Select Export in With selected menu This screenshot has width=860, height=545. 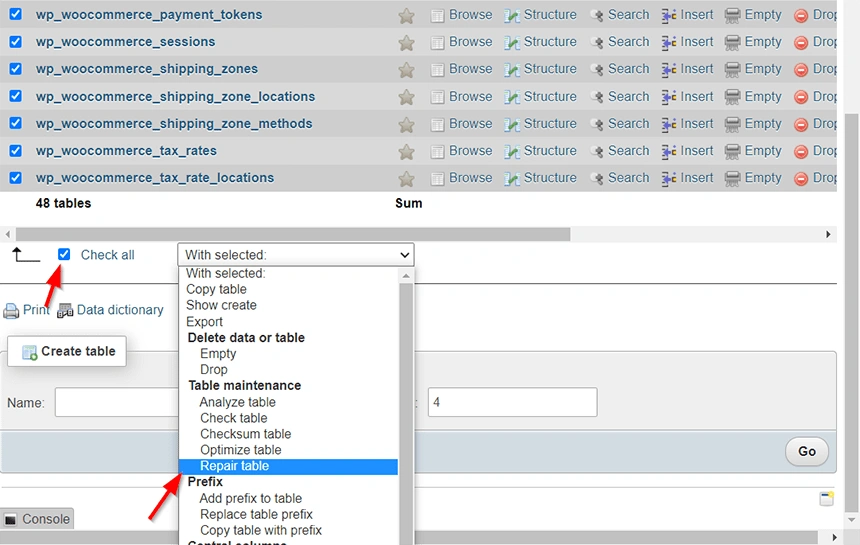[205, 322]
